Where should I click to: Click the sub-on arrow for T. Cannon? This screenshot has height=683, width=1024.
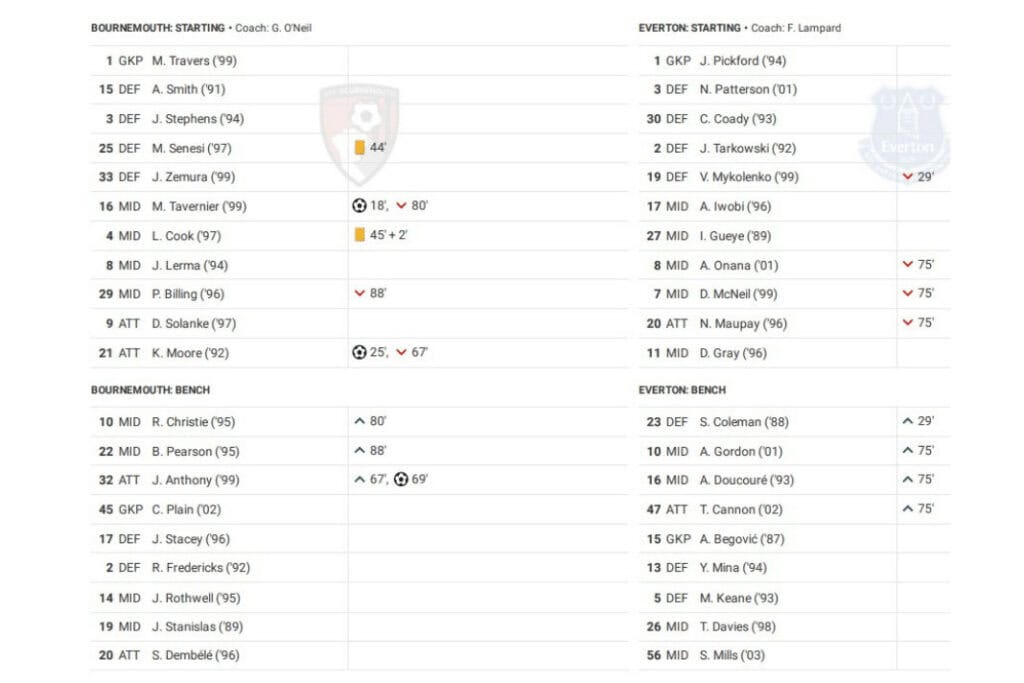tap(908, 509)
